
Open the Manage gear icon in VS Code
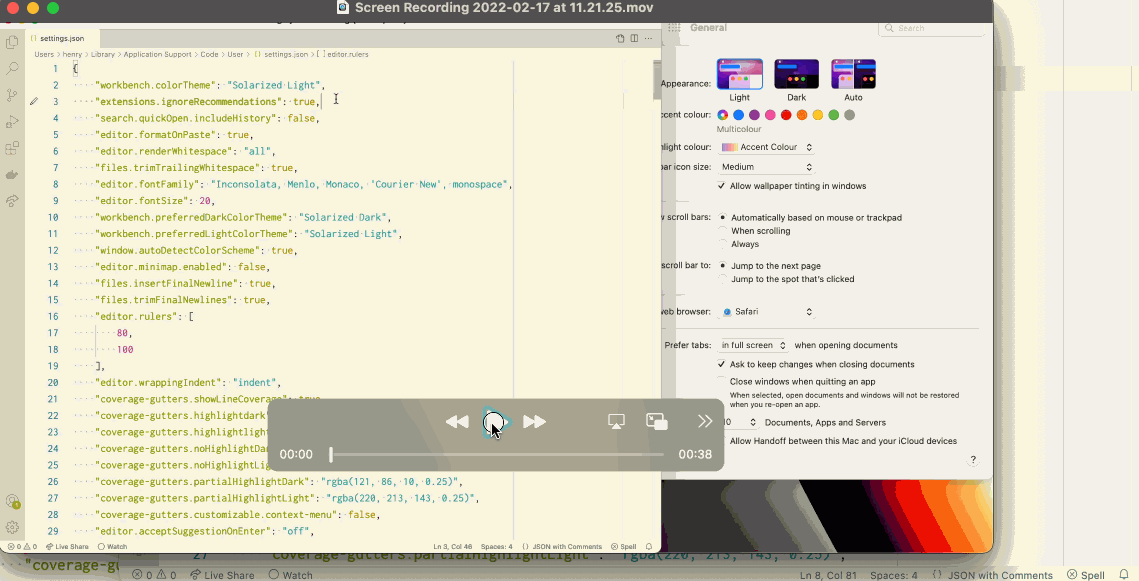[x=12, y=528]
